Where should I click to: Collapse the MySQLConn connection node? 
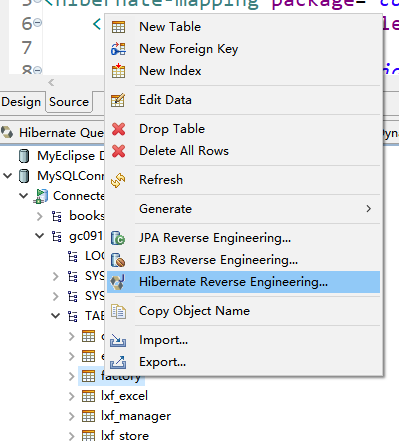[x=8, y=176]
